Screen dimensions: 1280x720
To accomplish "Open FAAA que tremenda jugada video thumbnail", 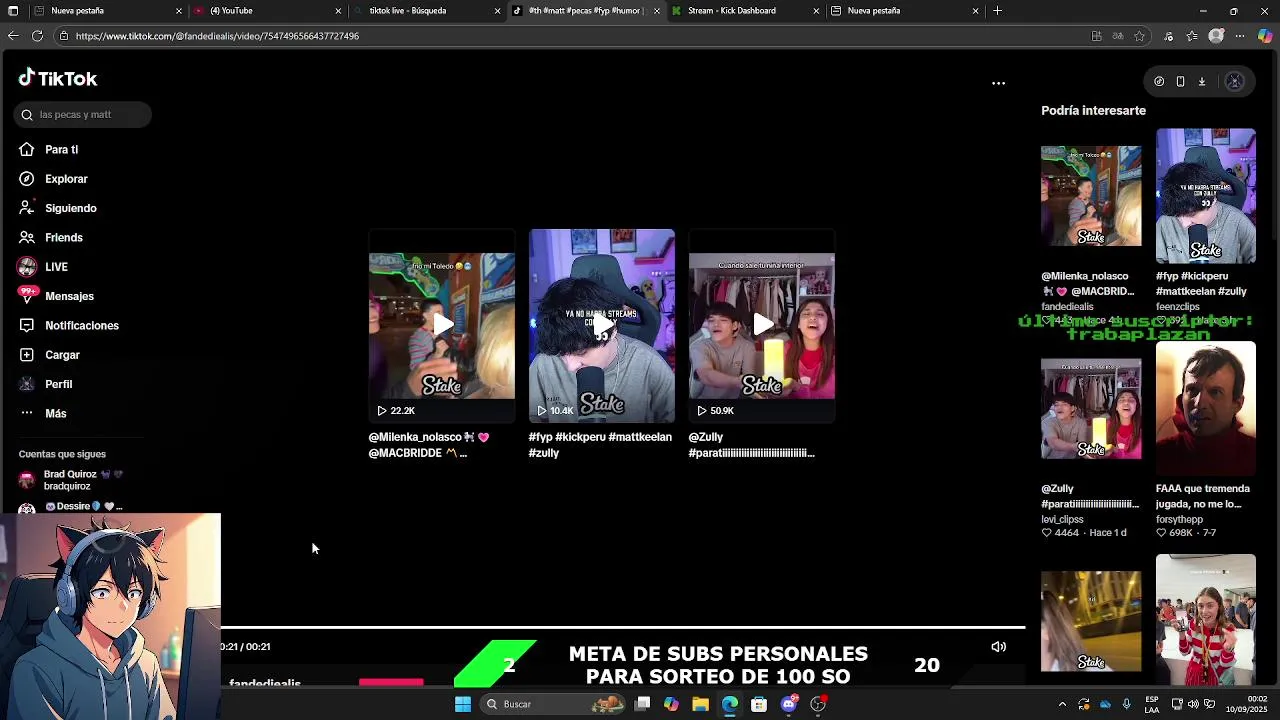I will click(1206, 409).
